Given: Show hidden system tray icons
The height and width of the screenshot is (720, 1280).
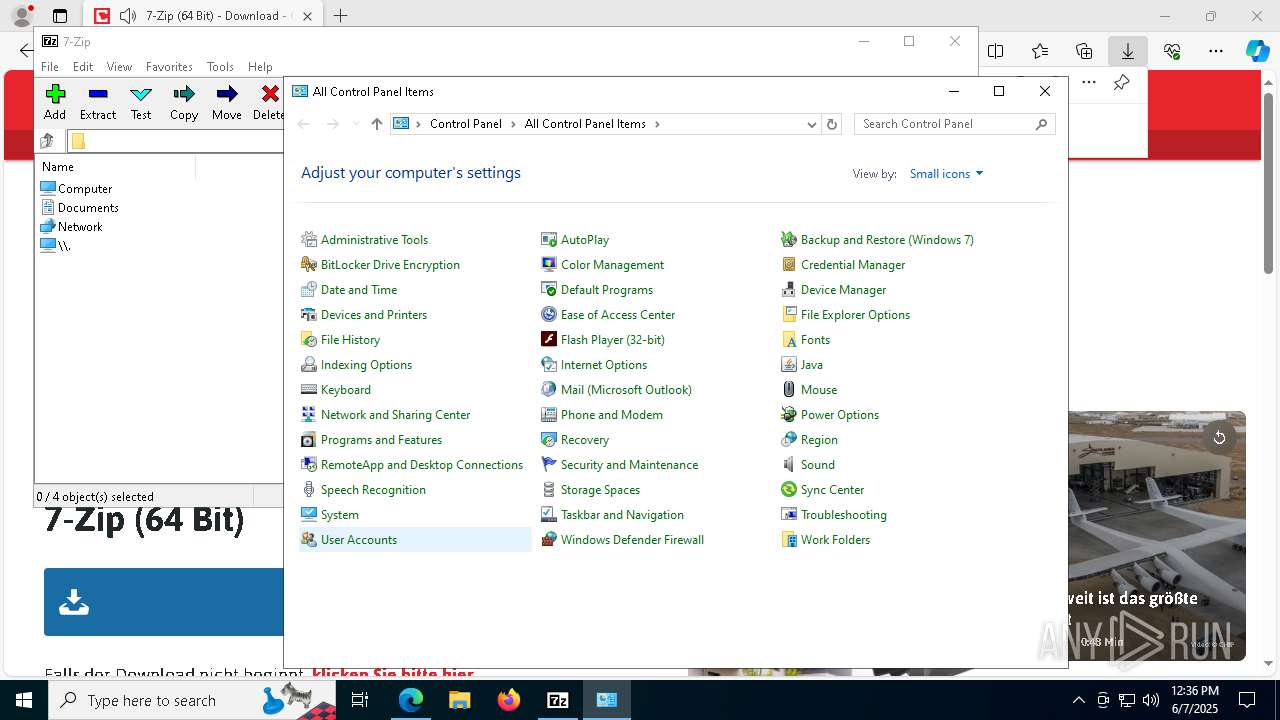Looking at the screenshot, I should pos(1078,700).
